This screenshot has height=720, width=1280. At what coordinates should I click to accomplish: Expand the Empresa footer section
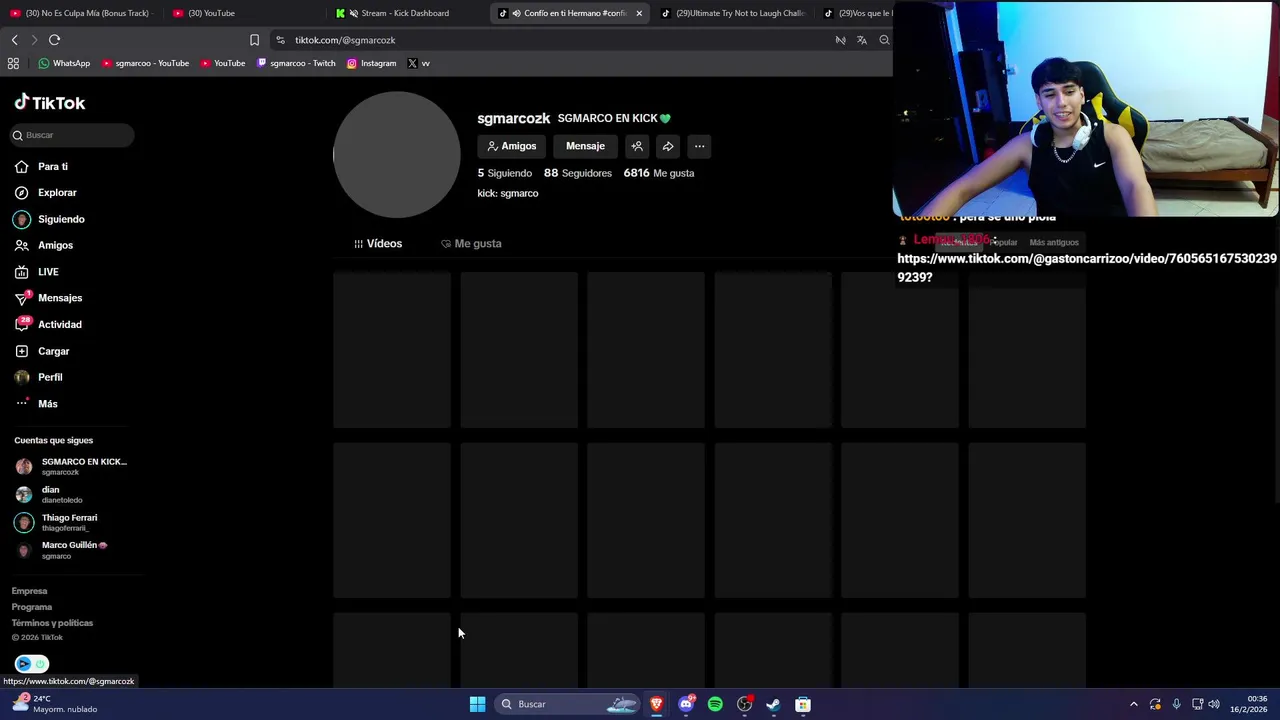[x=29, y=591]
